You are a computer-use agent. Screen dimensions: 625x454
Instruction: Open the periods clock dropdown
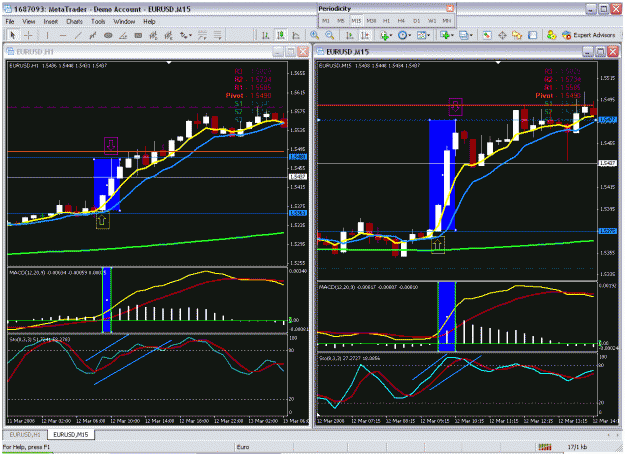(x=404, y=35)
